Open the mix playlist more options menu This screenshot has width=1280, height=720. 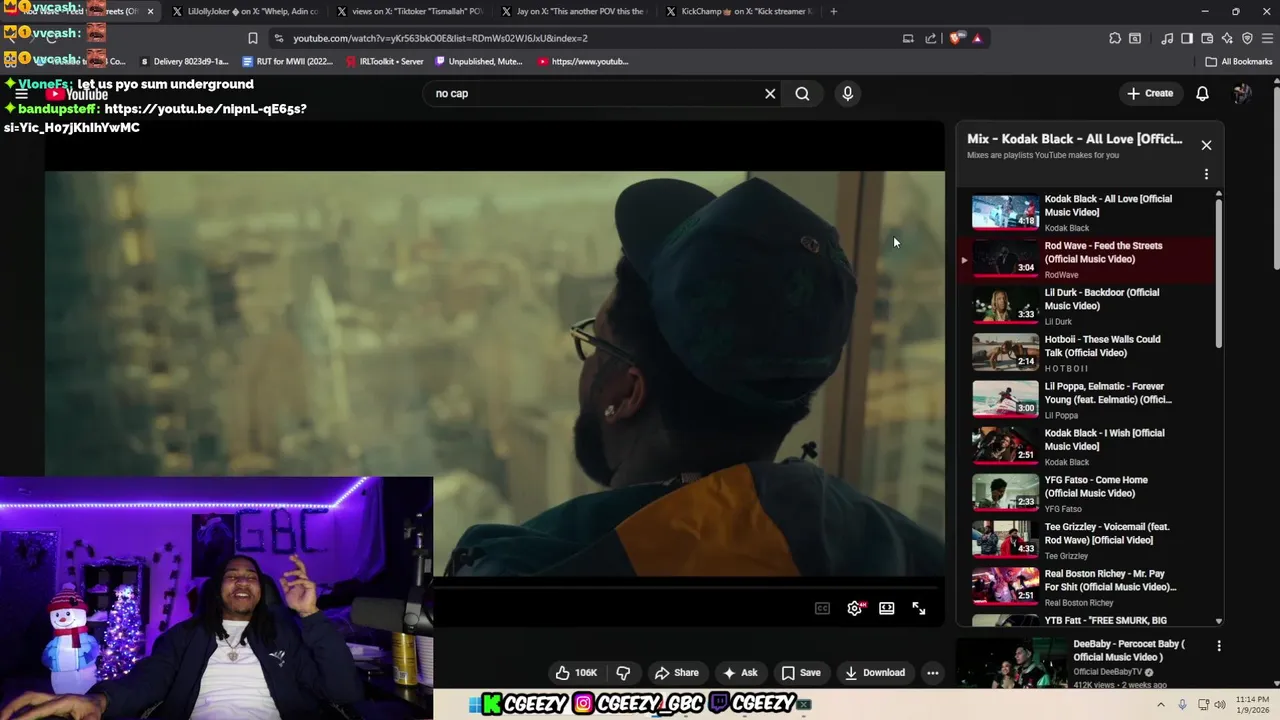1206,174
